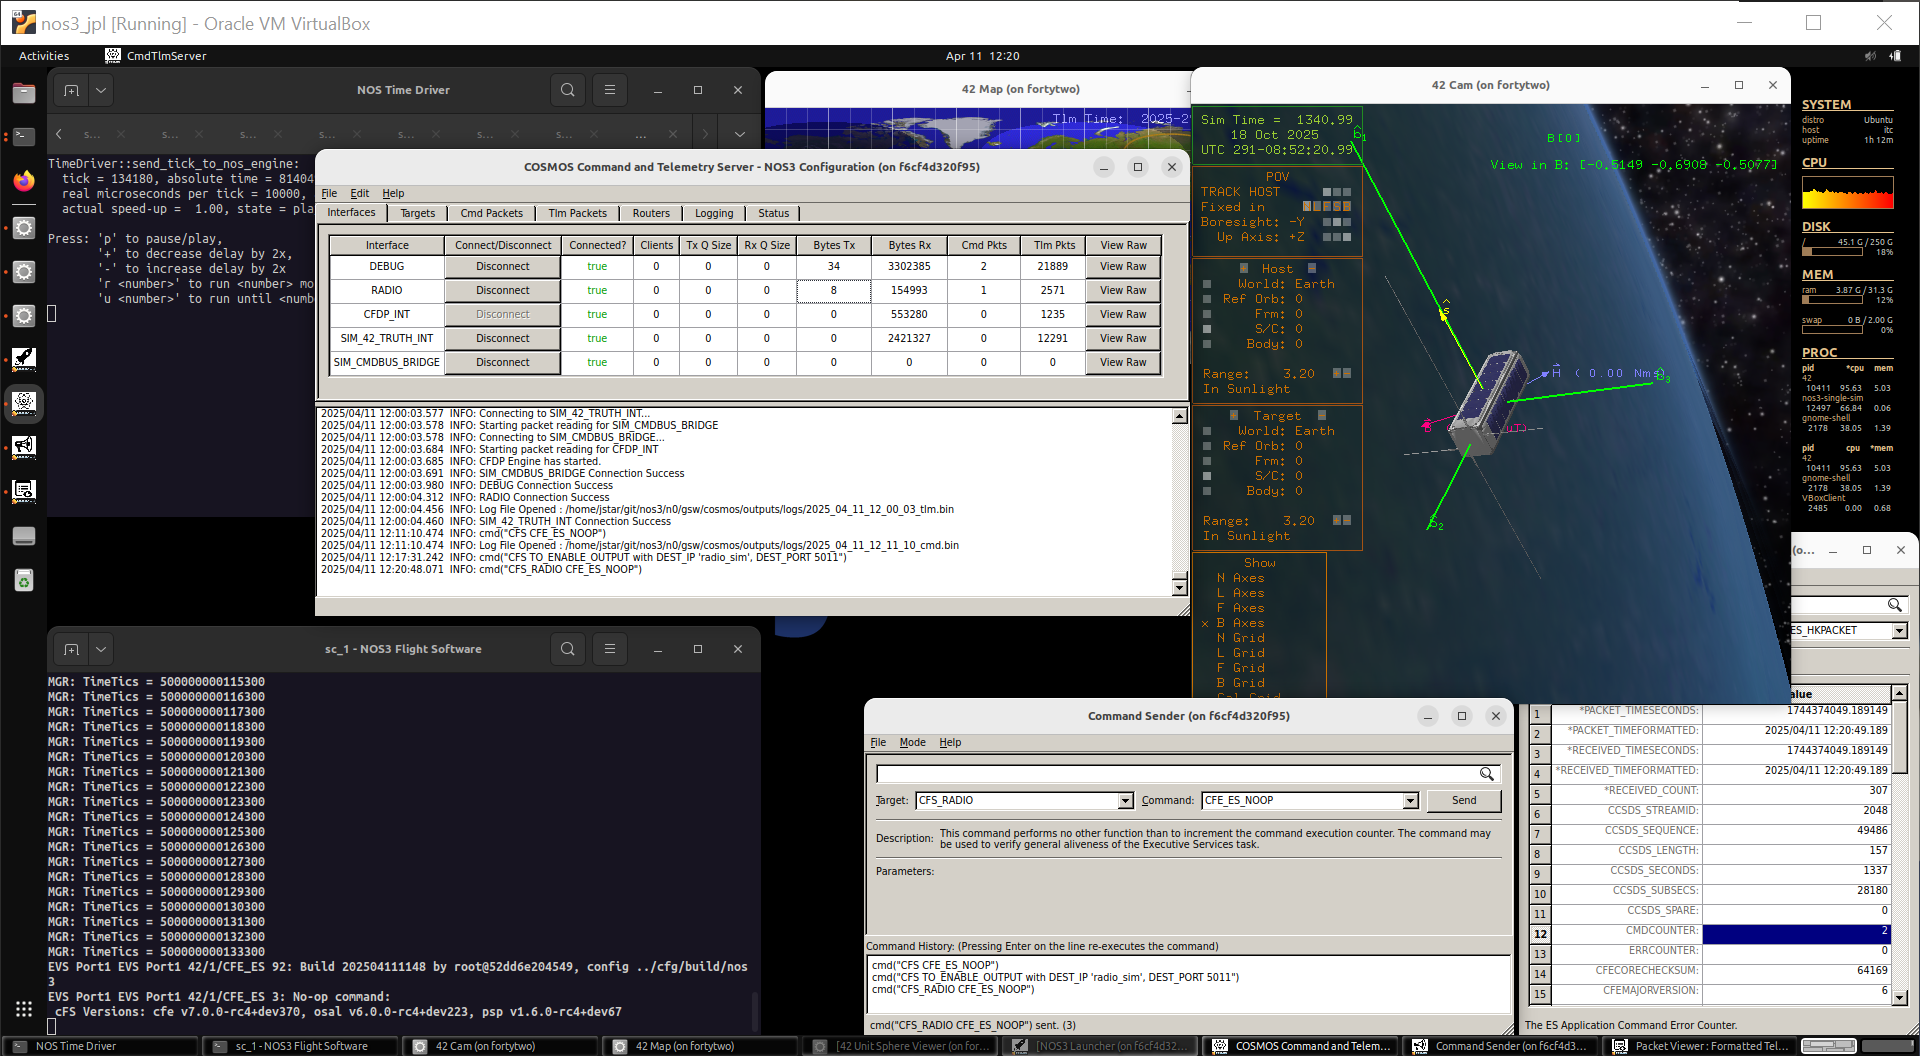
Task: Search in sc_1 Flight Software terminal
Action: pos(567,649)
